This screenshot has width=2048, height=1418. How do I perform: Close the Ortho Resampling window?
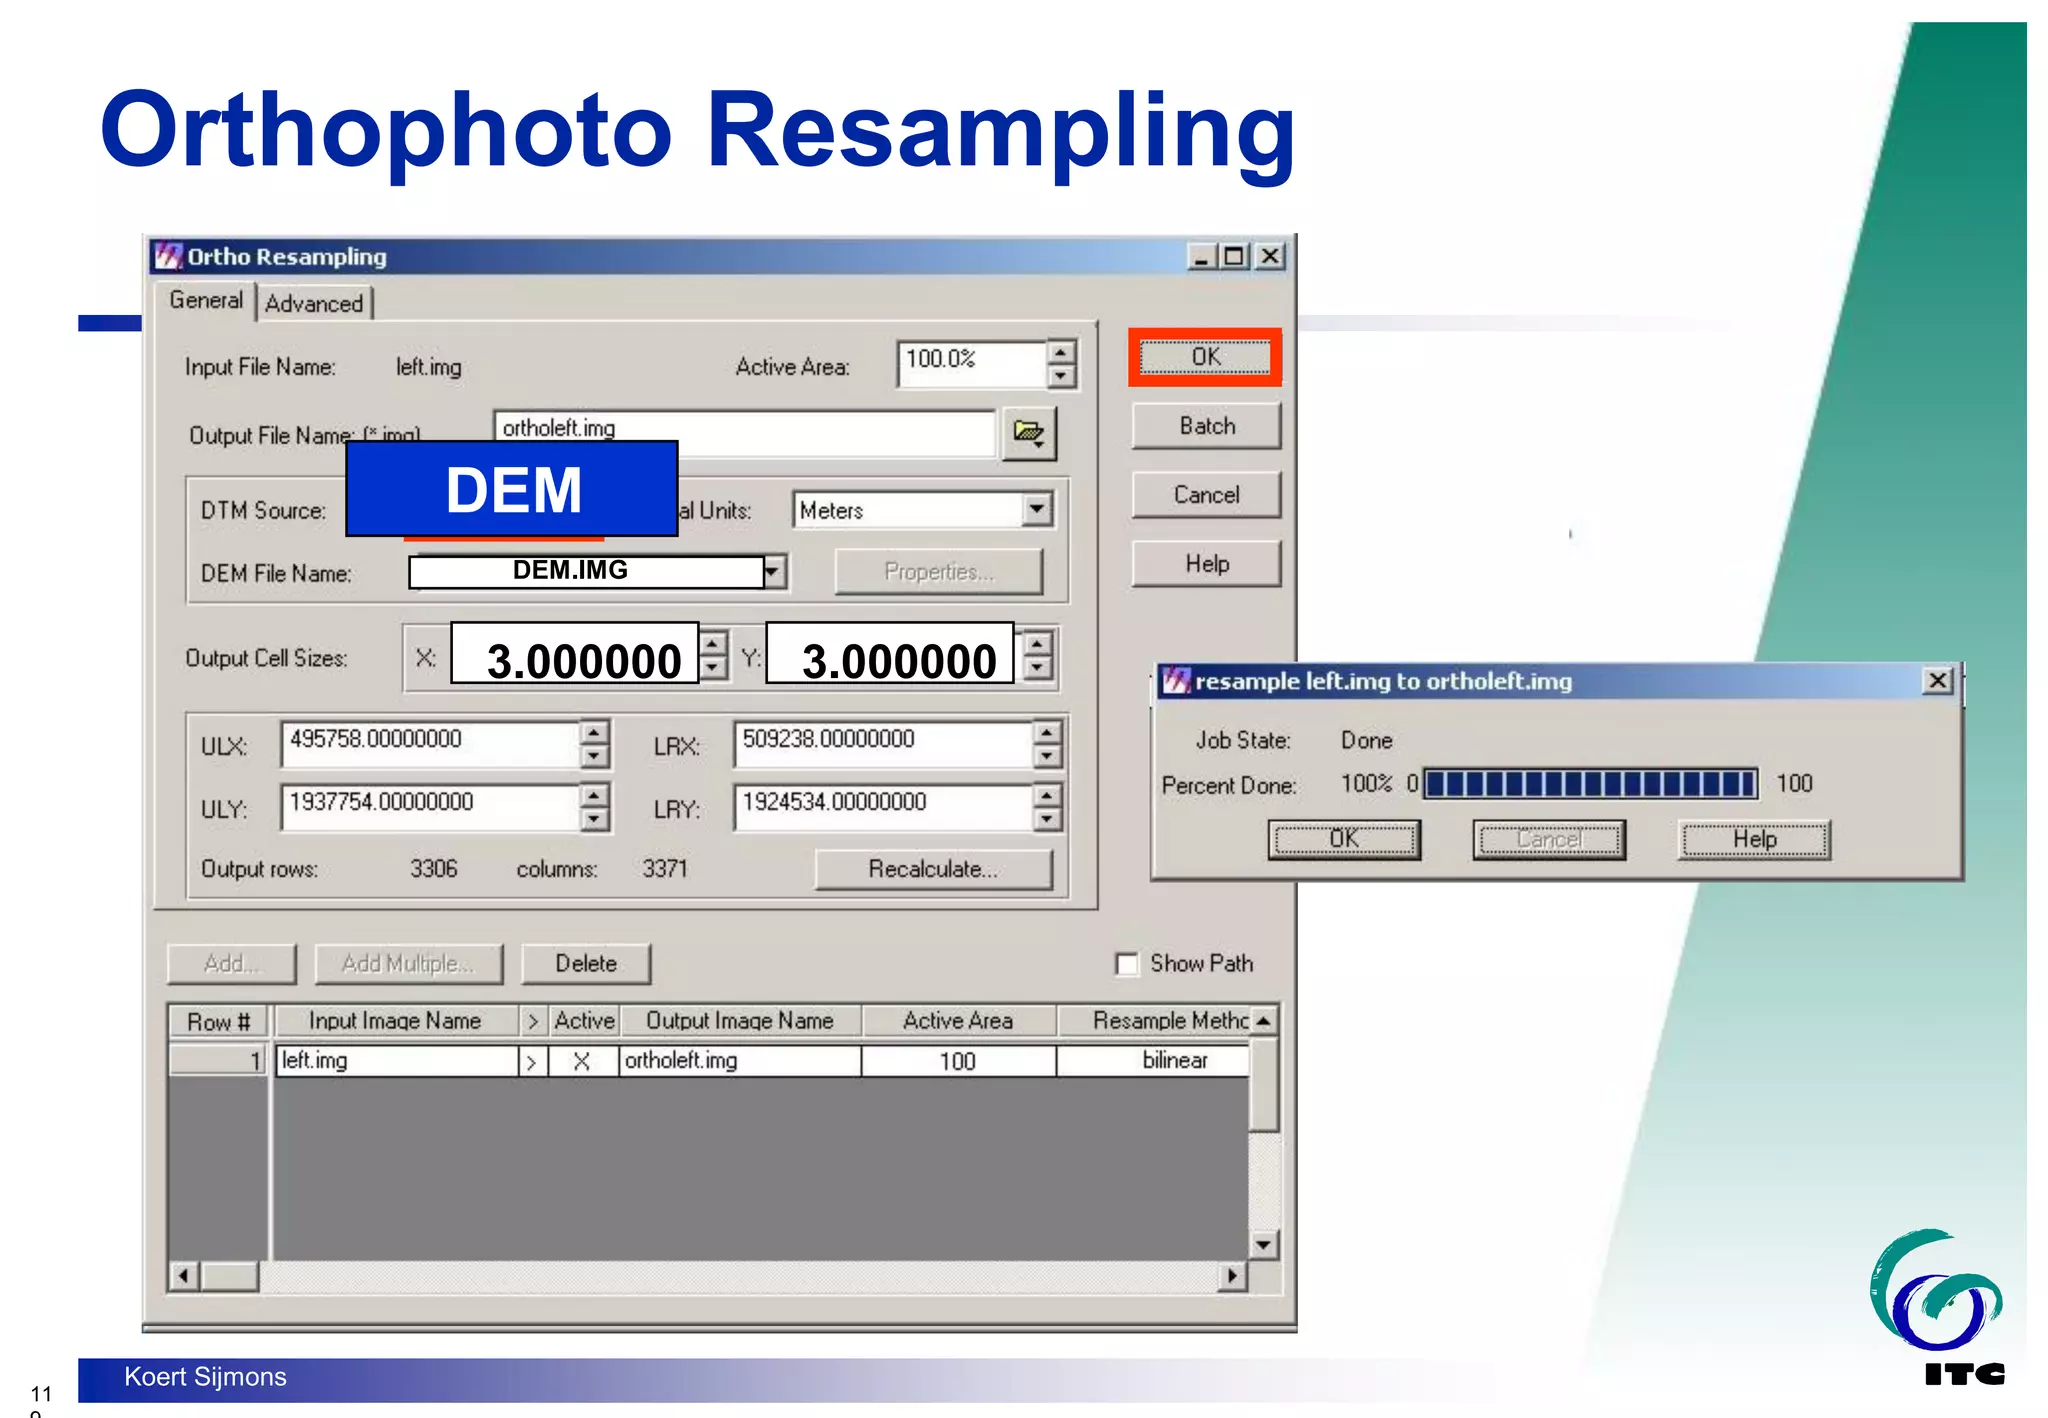[1270, 257]
